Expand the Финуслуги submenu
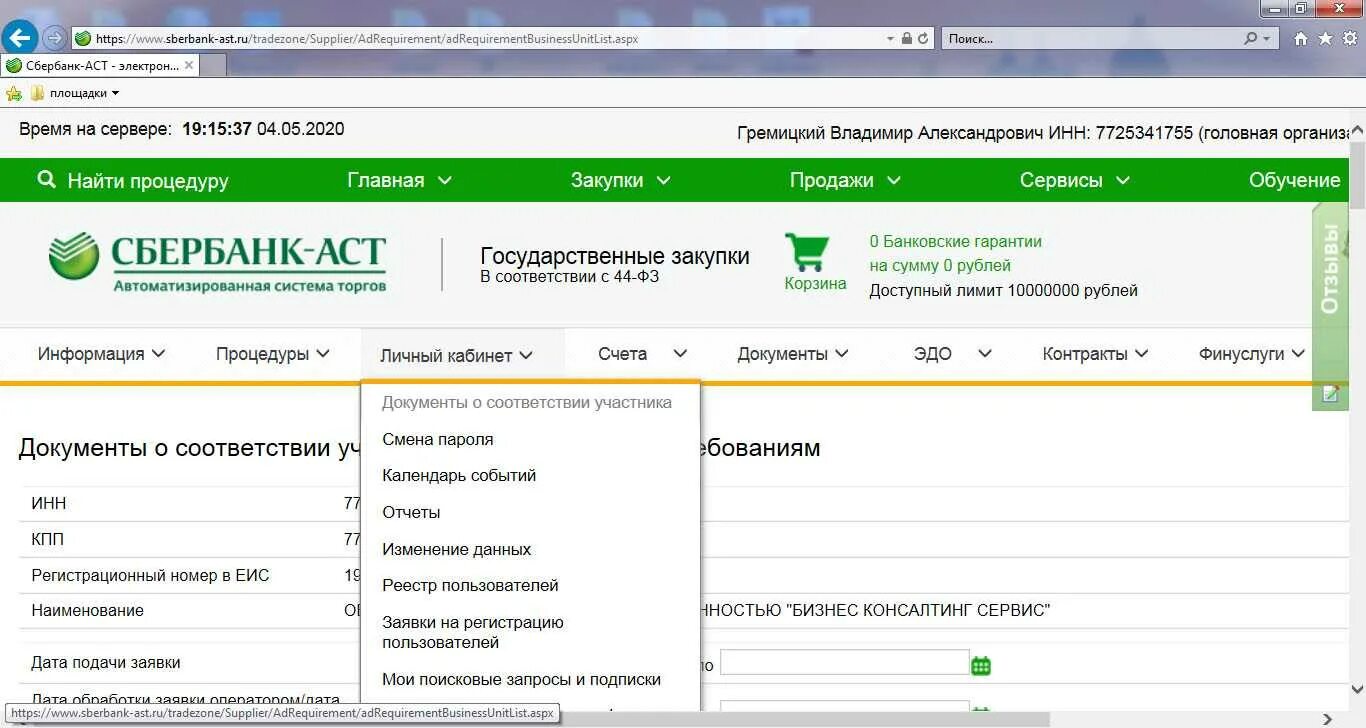 [x=1252, y=354]
